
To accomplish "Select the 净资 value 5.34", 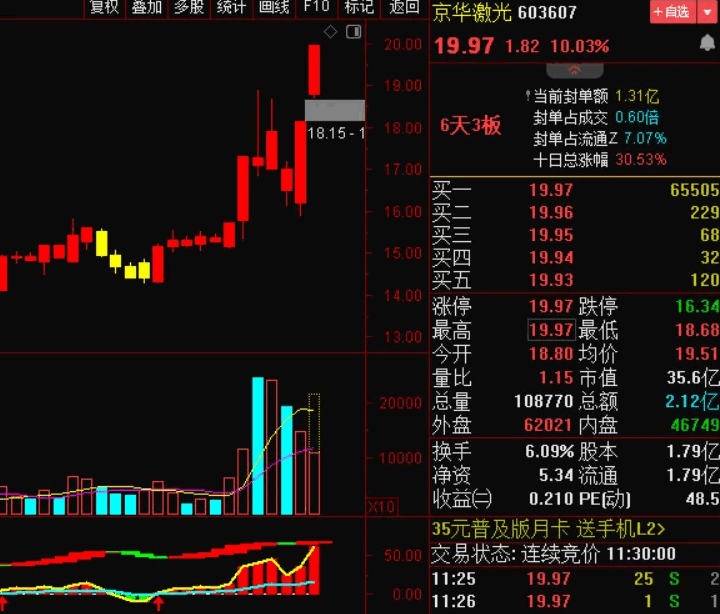I will [x=556, y=475].
